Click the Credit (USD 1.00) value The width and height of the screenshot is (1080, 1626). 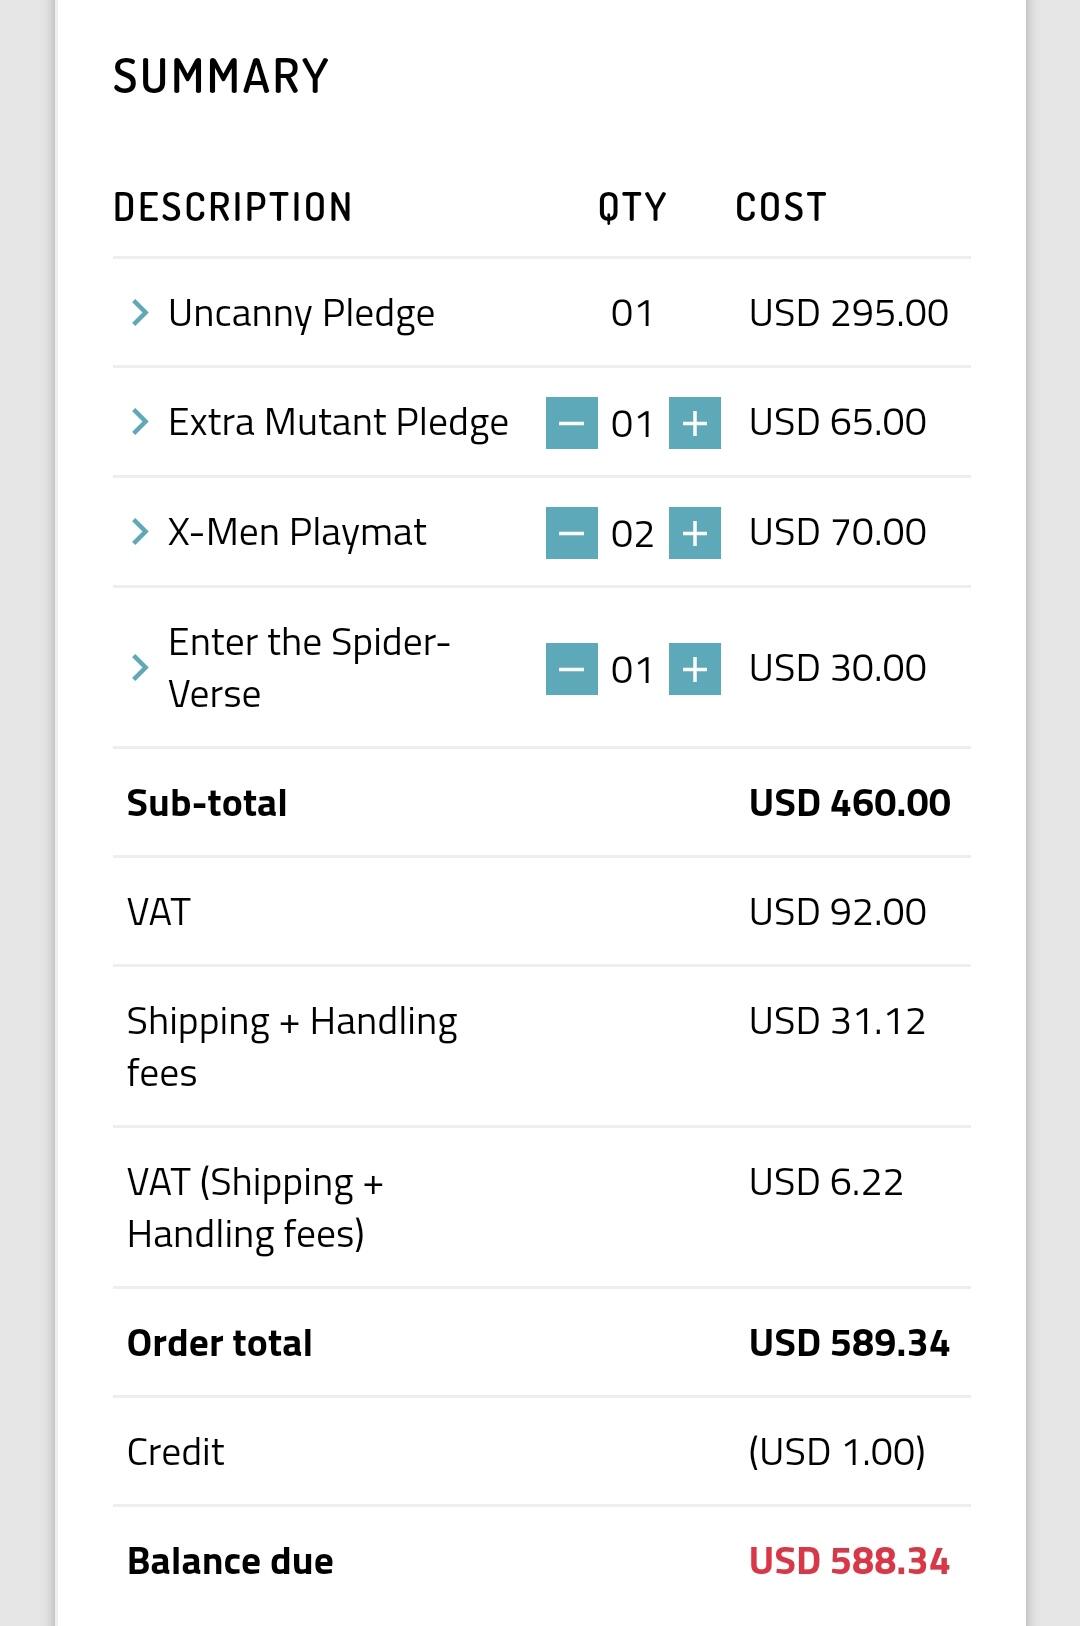837,1452
